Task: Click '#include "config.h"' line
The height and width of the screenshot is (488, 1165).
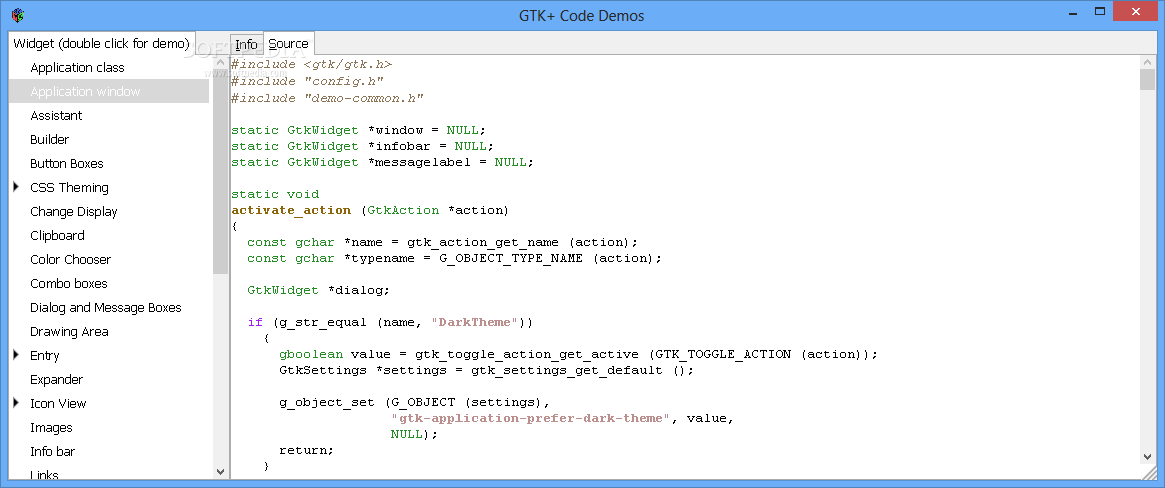Action: pos(308,82)
